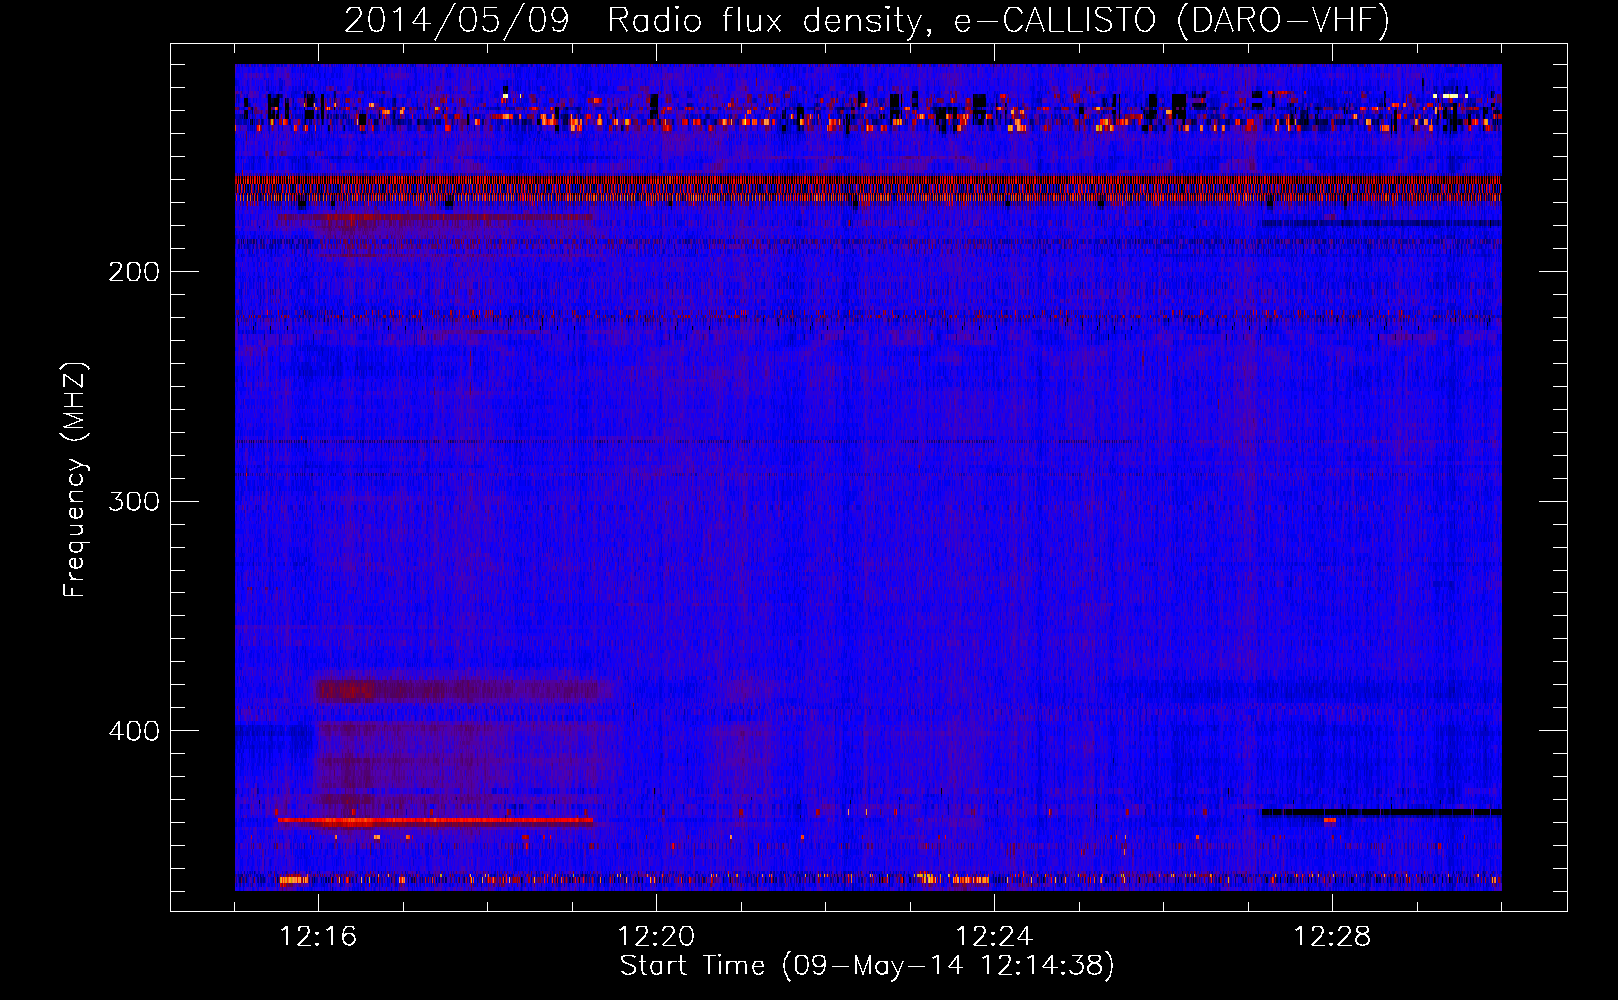Viewport: 1618px width, 1000px height.
Task: Click the 12:20 time tick label
Action: [656, 937]
